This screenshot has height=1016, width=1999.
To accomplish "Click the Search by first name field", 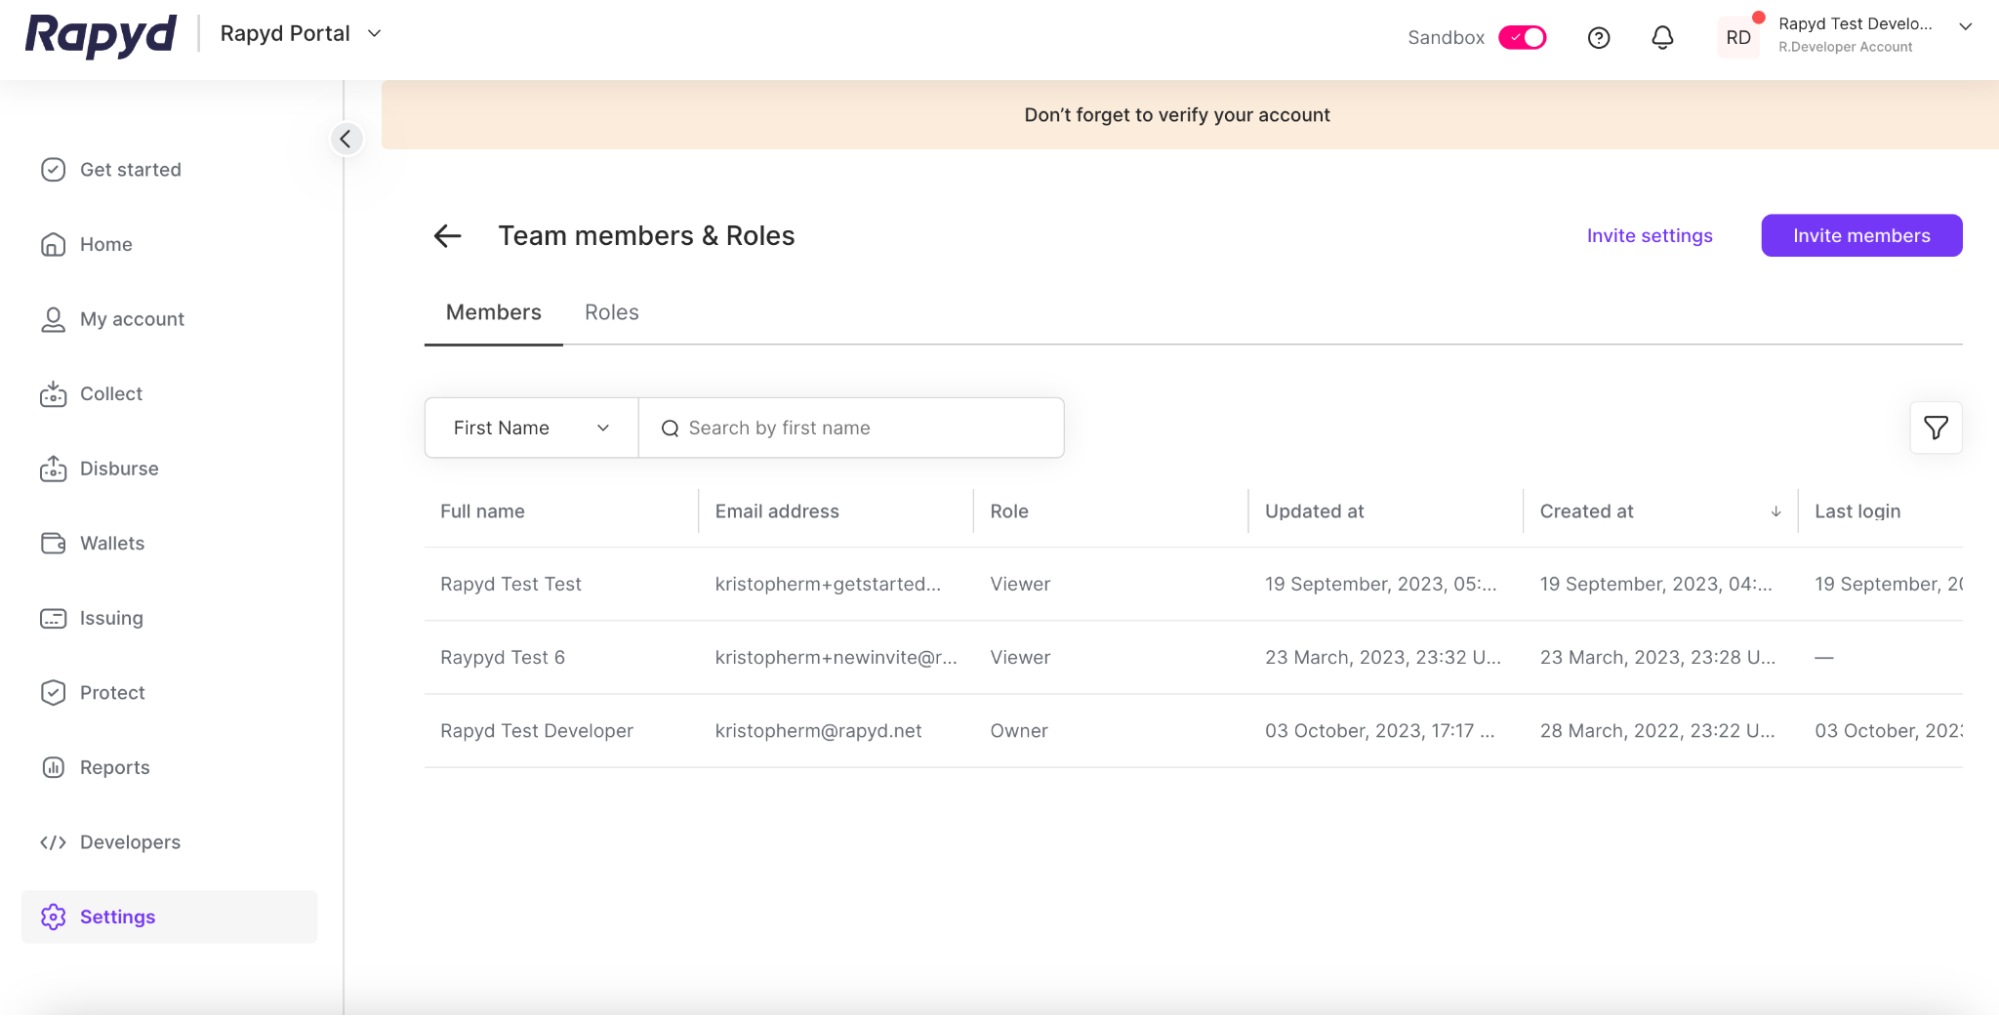I will (x=860, y=428).
